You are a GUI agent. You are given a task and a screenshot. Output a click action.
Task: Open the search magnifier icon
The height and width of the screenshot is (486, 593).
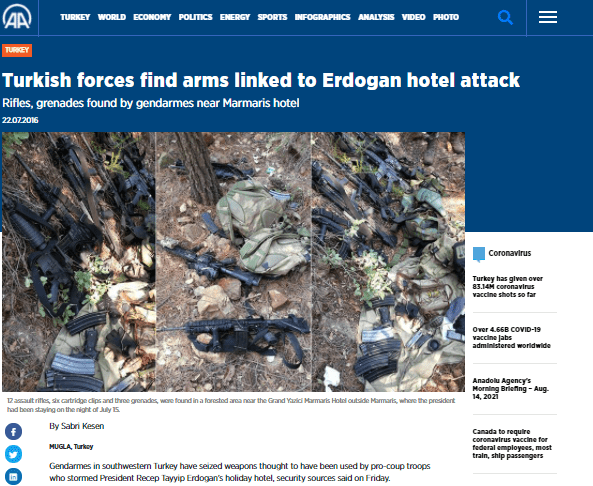click(505, 17)
